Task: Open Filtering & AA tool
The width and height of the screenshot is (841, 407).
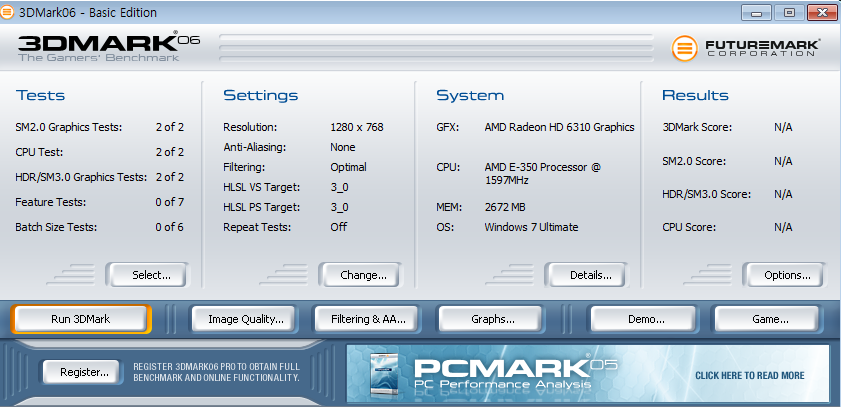Action: 366,319
